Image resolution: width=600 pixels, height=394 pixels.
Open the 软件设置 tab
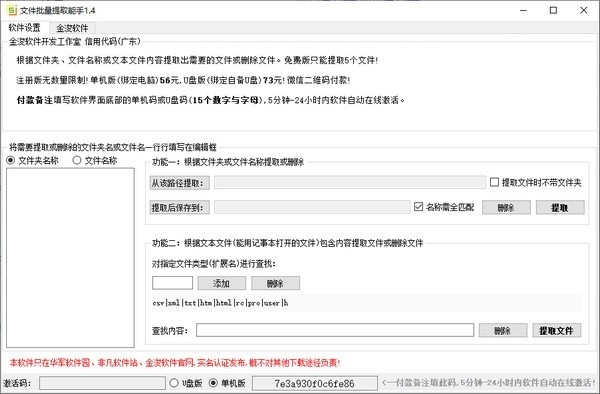click(x=24, y=28)
